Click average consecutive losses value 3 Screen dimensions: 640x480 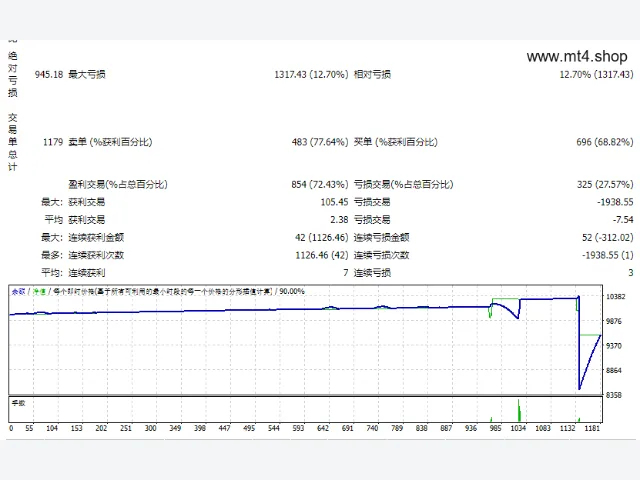(631, 273)
